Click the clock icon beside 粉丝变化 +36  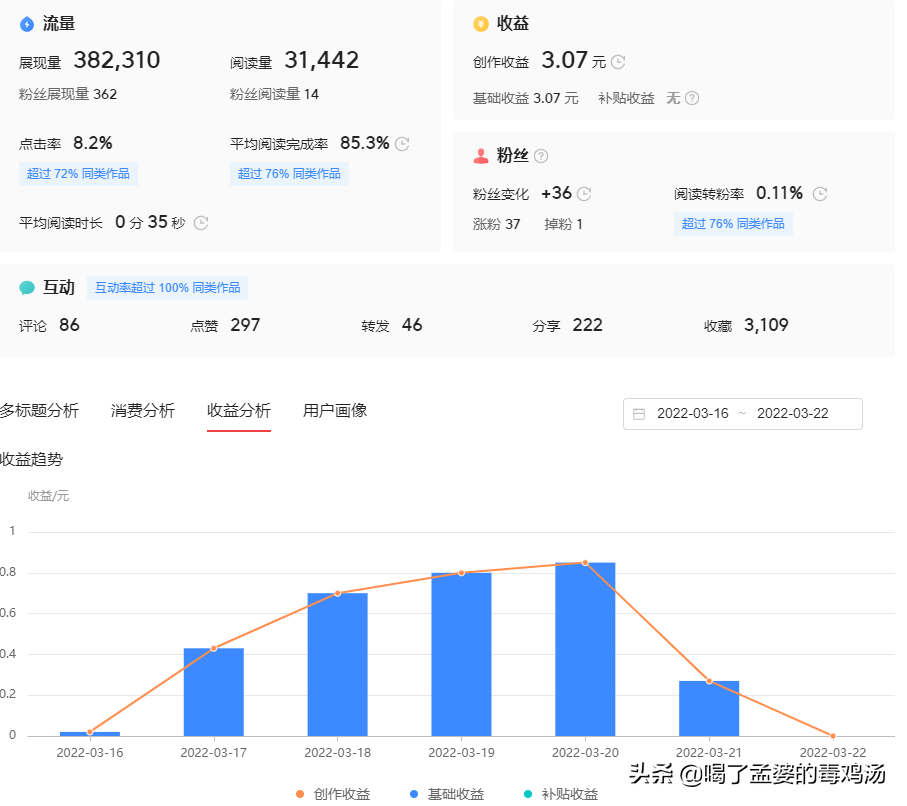tap(584, 194)
